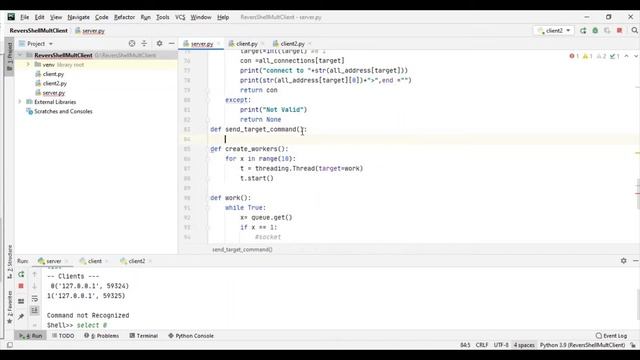Select server.py in project tree
Screen dimensions: 640x360
(53, 93)
